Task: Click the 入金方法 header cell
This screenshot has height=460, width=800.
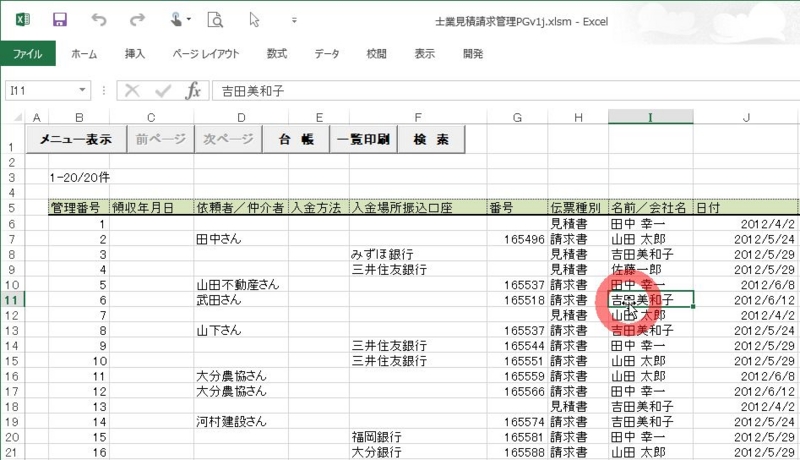Action: (x=319, y=208)
